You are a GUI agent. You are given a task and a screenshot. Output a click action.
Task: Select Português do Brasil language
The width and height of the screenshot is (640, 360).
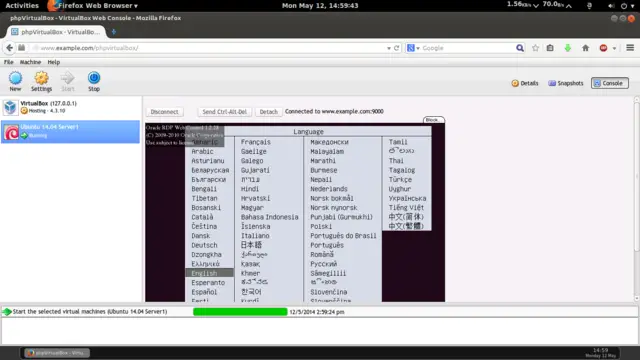click(x=343, y=236)
